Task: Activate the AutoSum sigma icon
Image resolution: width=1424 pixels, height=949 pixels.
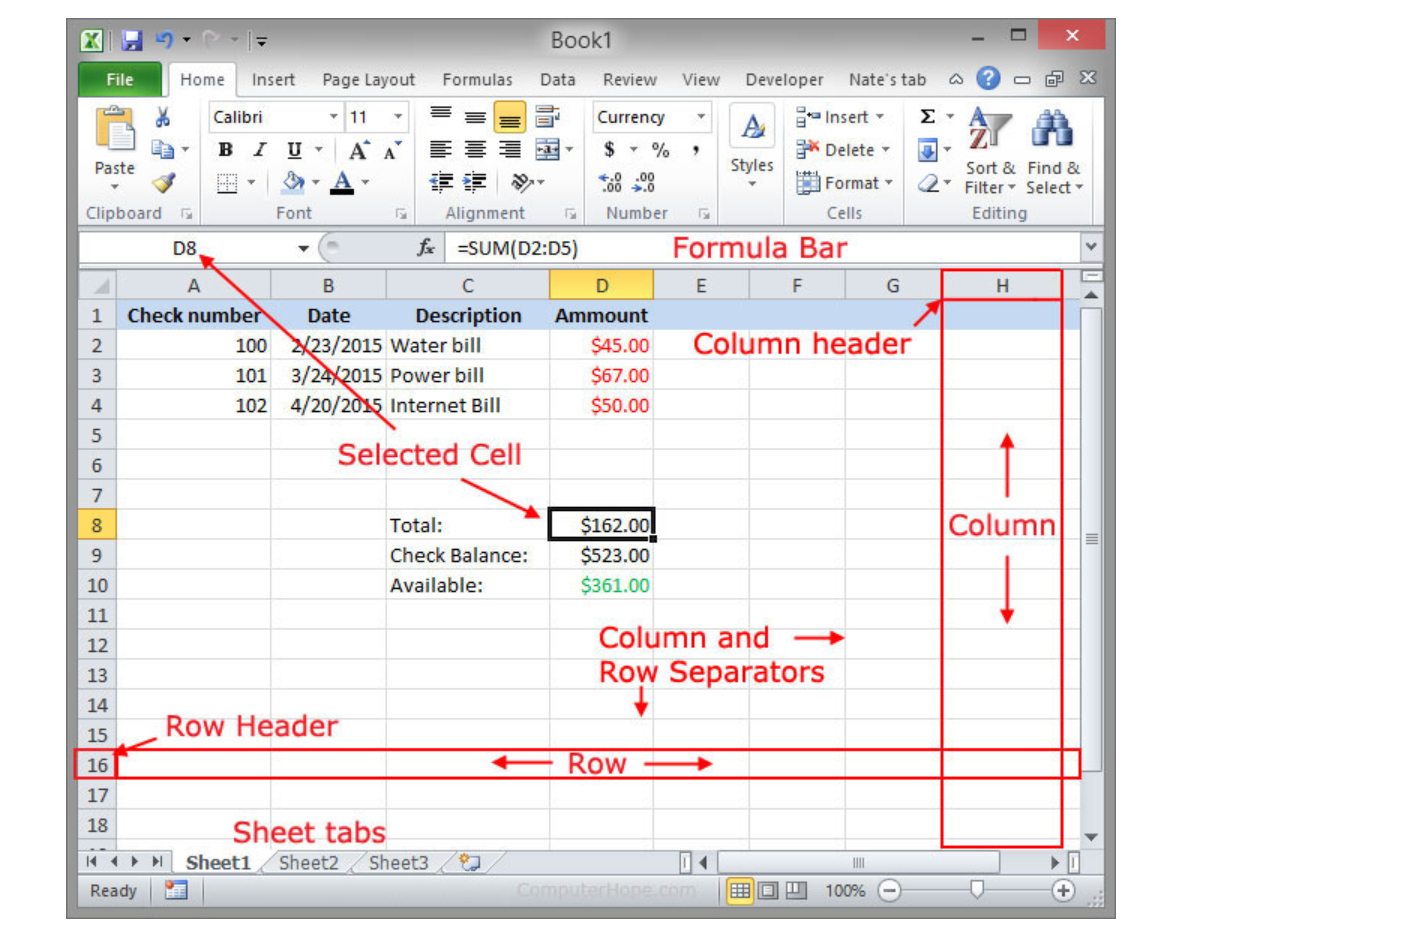Action: click(927, 113)
